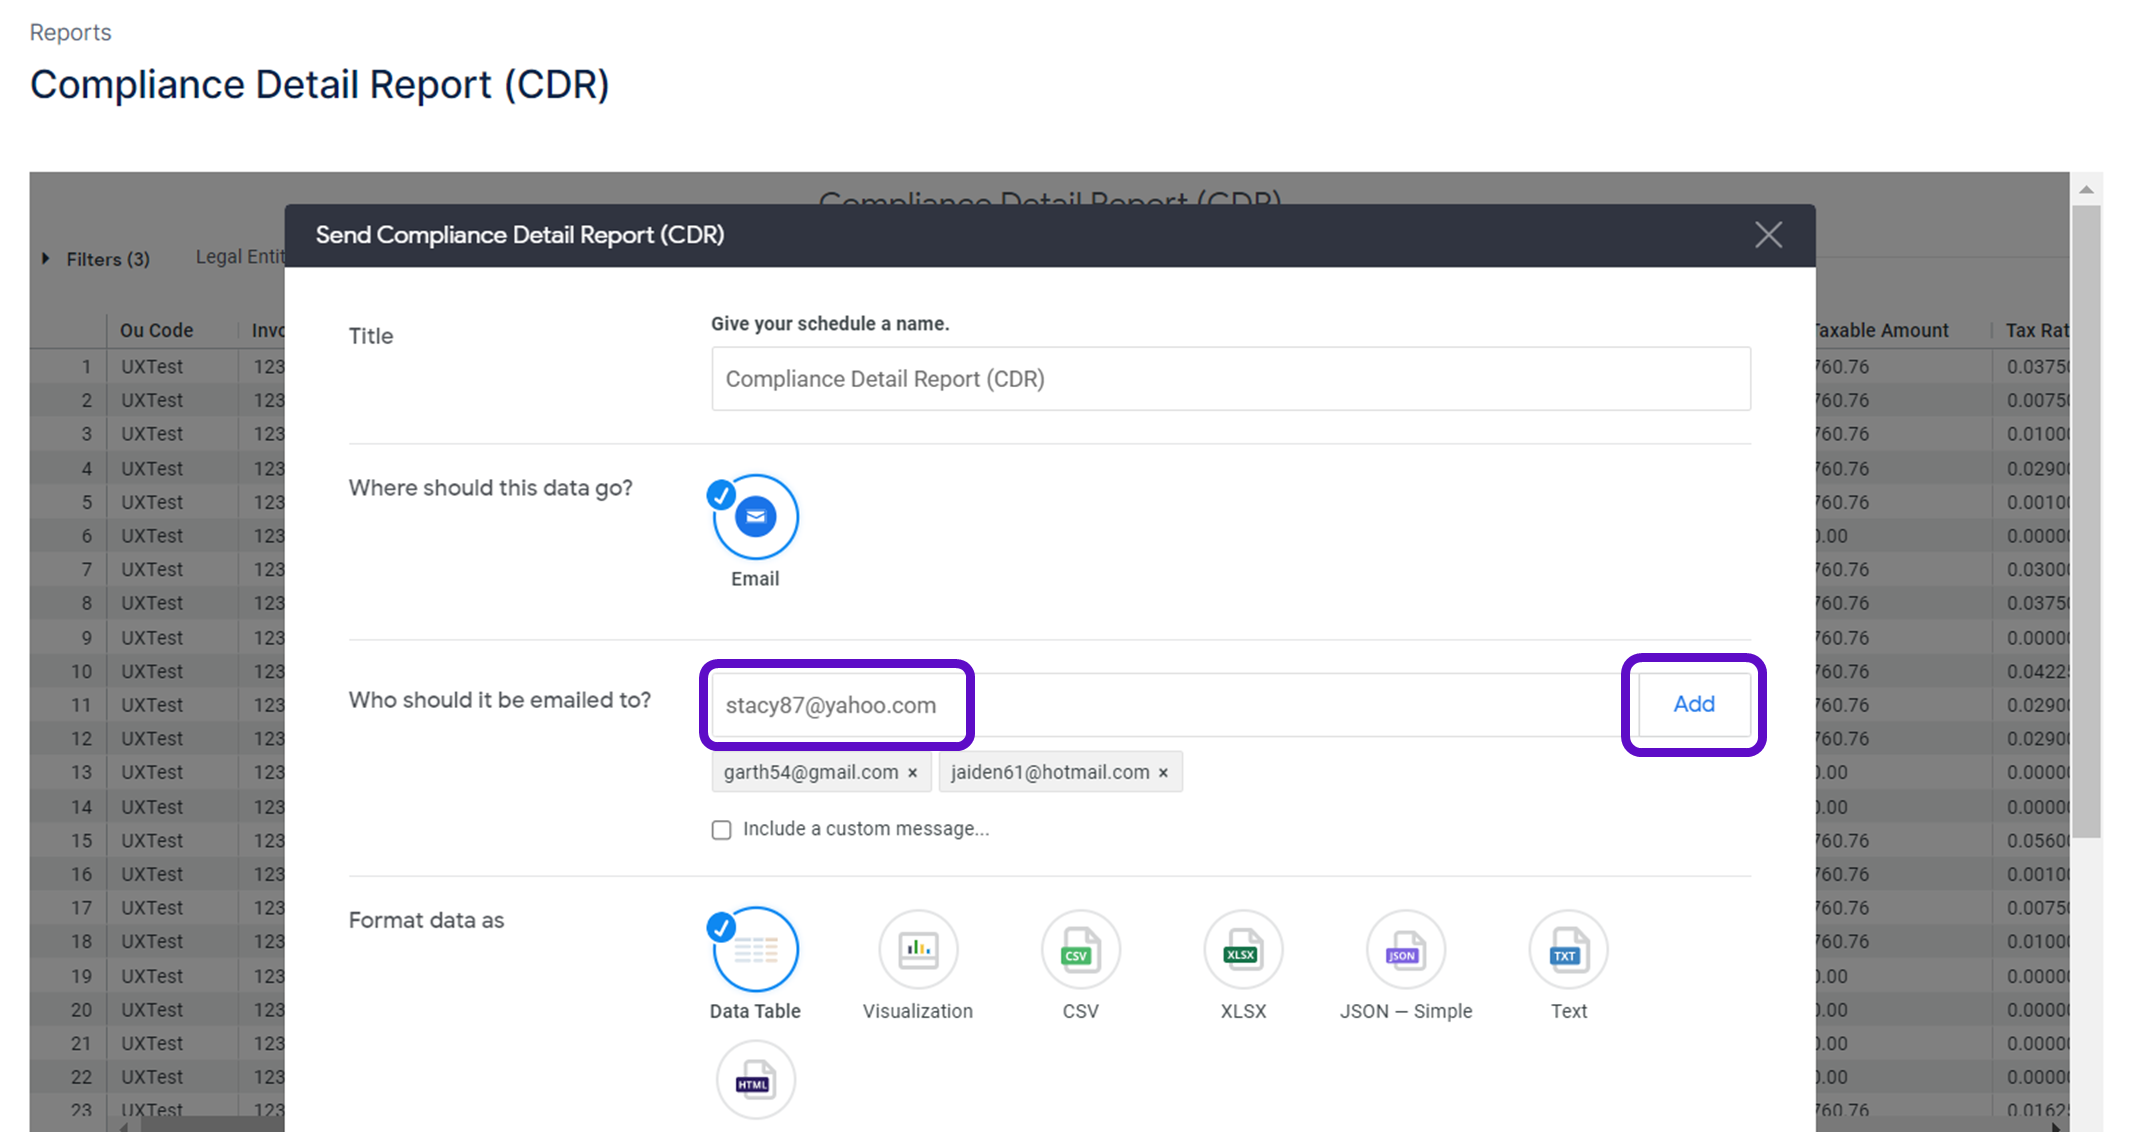
Task: Pick the JSON — Simple format icon
Action: [x=1405, y=950]
